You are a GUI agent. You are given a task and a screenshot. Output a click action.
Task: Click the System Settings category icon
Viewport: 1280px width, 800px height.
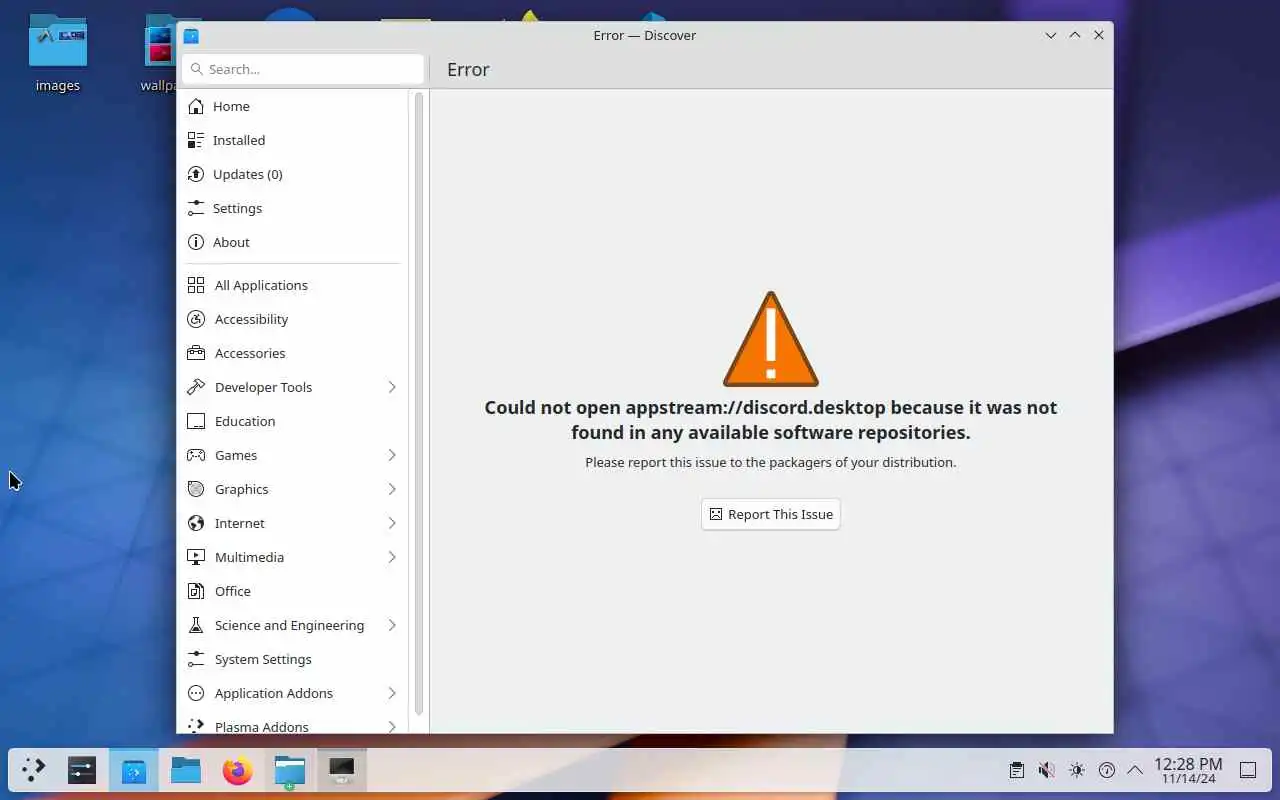196,659
